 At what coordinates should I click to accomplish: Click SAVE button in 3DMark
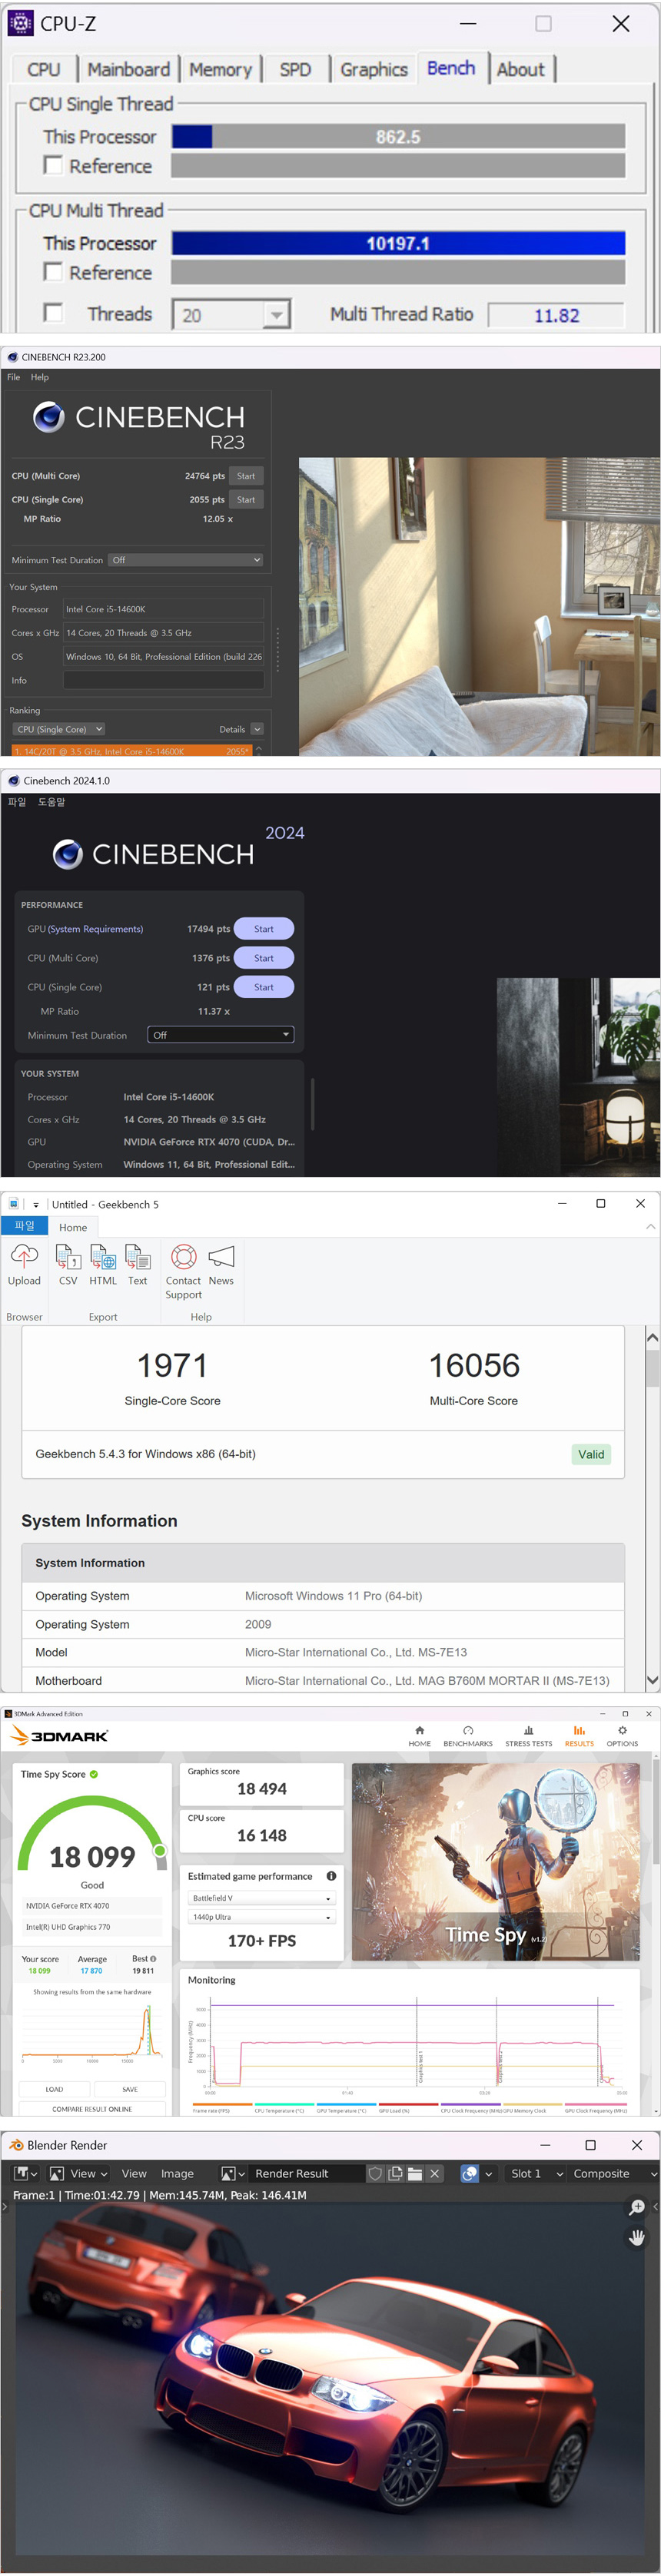click(130, 2090)
